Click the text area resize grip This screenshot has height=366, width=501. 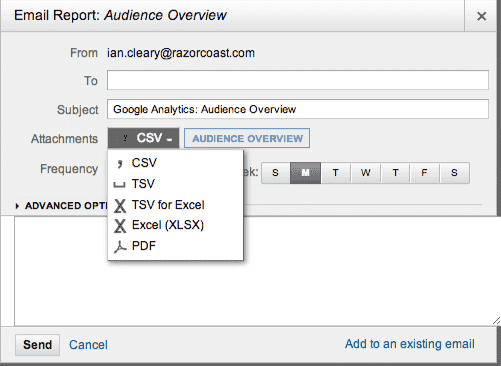pyautogui.click(x=496, y=321)
